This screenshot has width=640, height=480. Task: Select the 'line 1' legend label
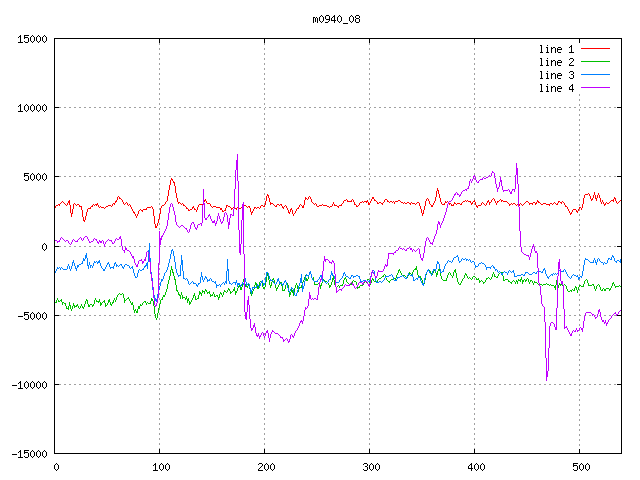[x=556, y=49]
